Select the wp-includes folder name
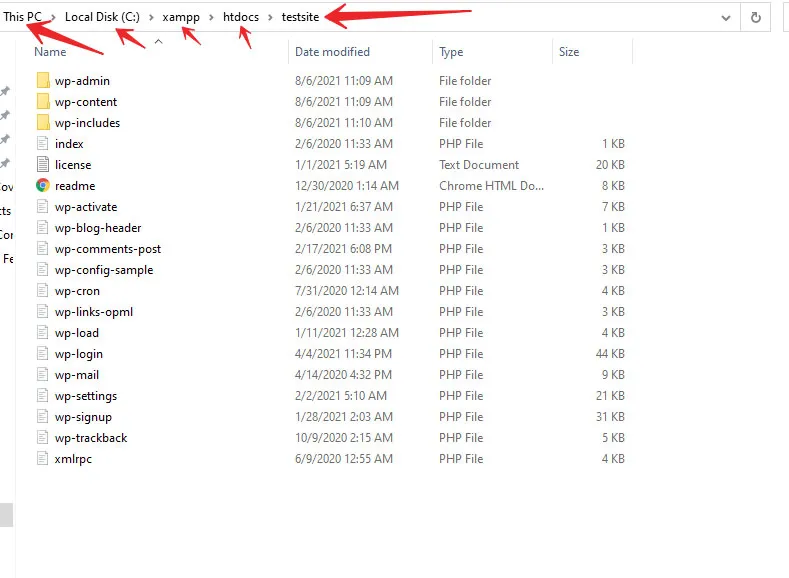The width and height of the screenshot is (789, 578). tap(88, 123)
